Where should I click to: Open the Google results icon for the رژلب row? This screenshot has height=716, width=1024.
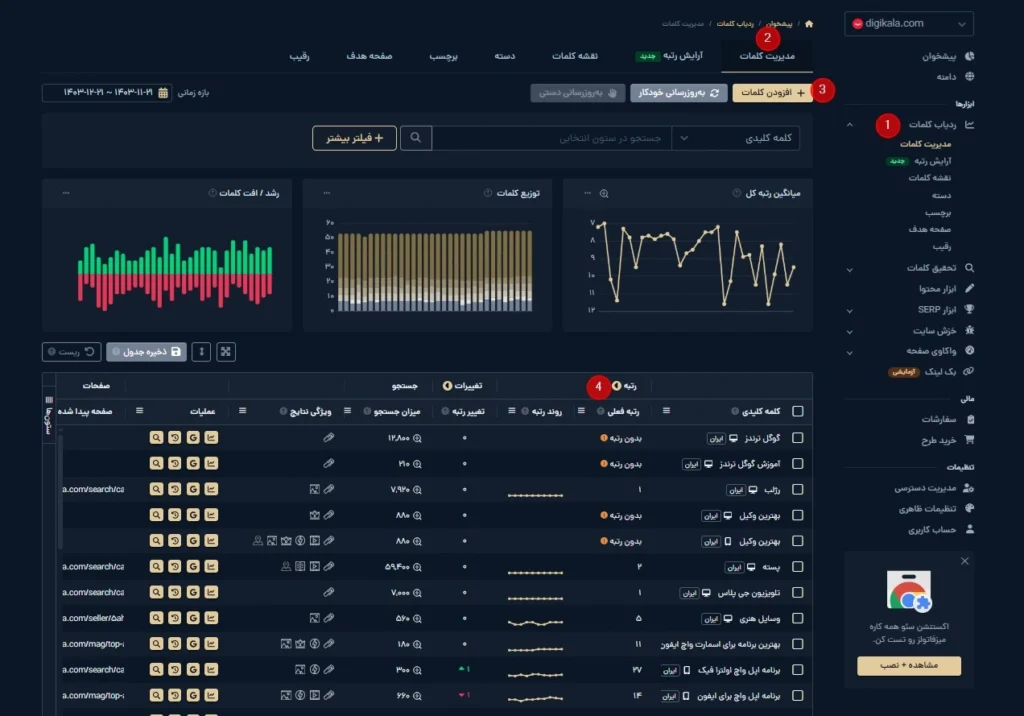click(x=193, y=490)
